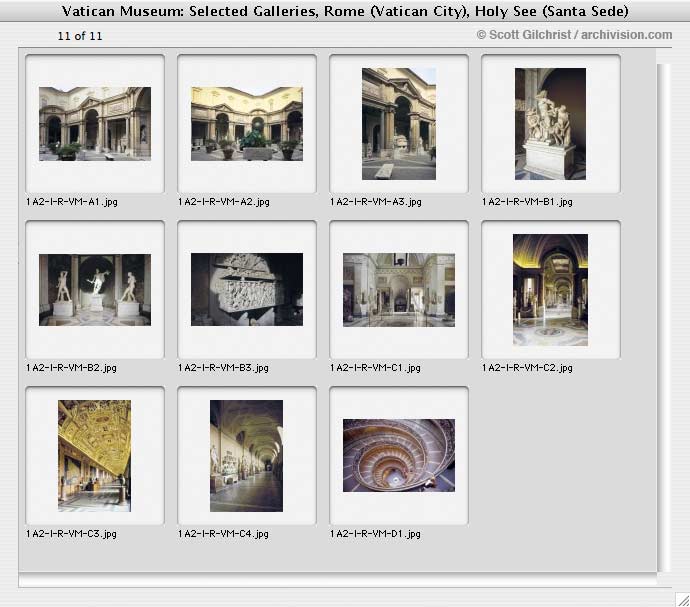Click the file name 1A2-I-R-VM-C1.jpg
Screen dimensions: 690x607
click(375, 368)
